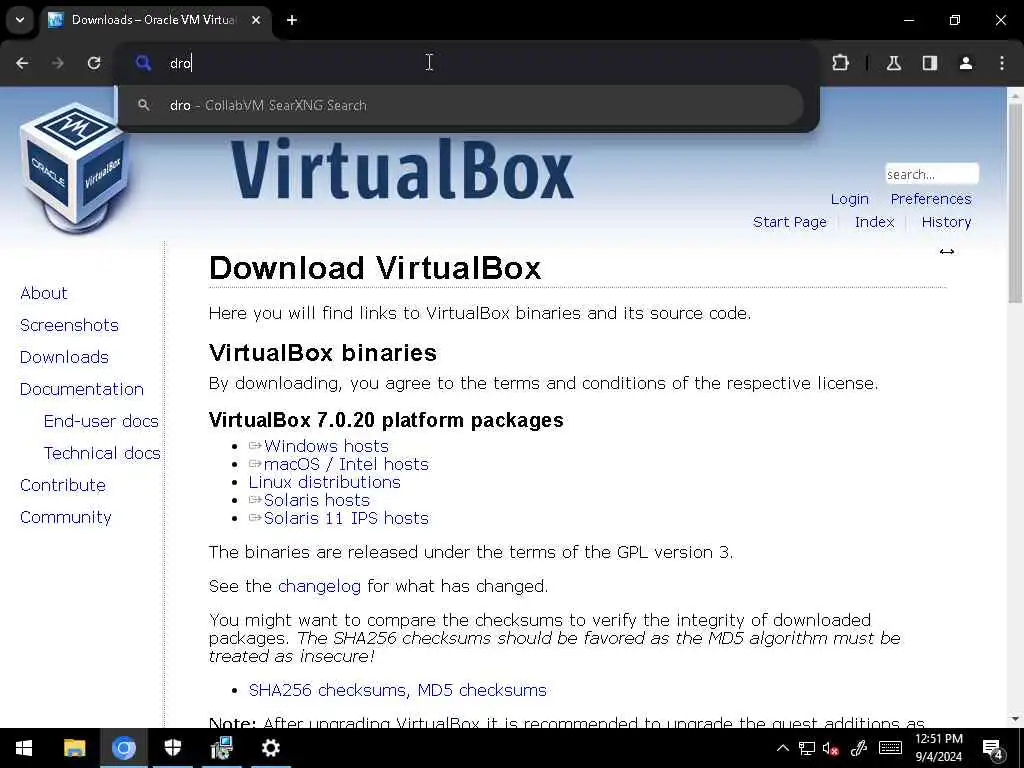Viewport: 1024px width, 768px height.
Task: Open Windows Security shield in taskbar
Action: [x=173, y=748]
